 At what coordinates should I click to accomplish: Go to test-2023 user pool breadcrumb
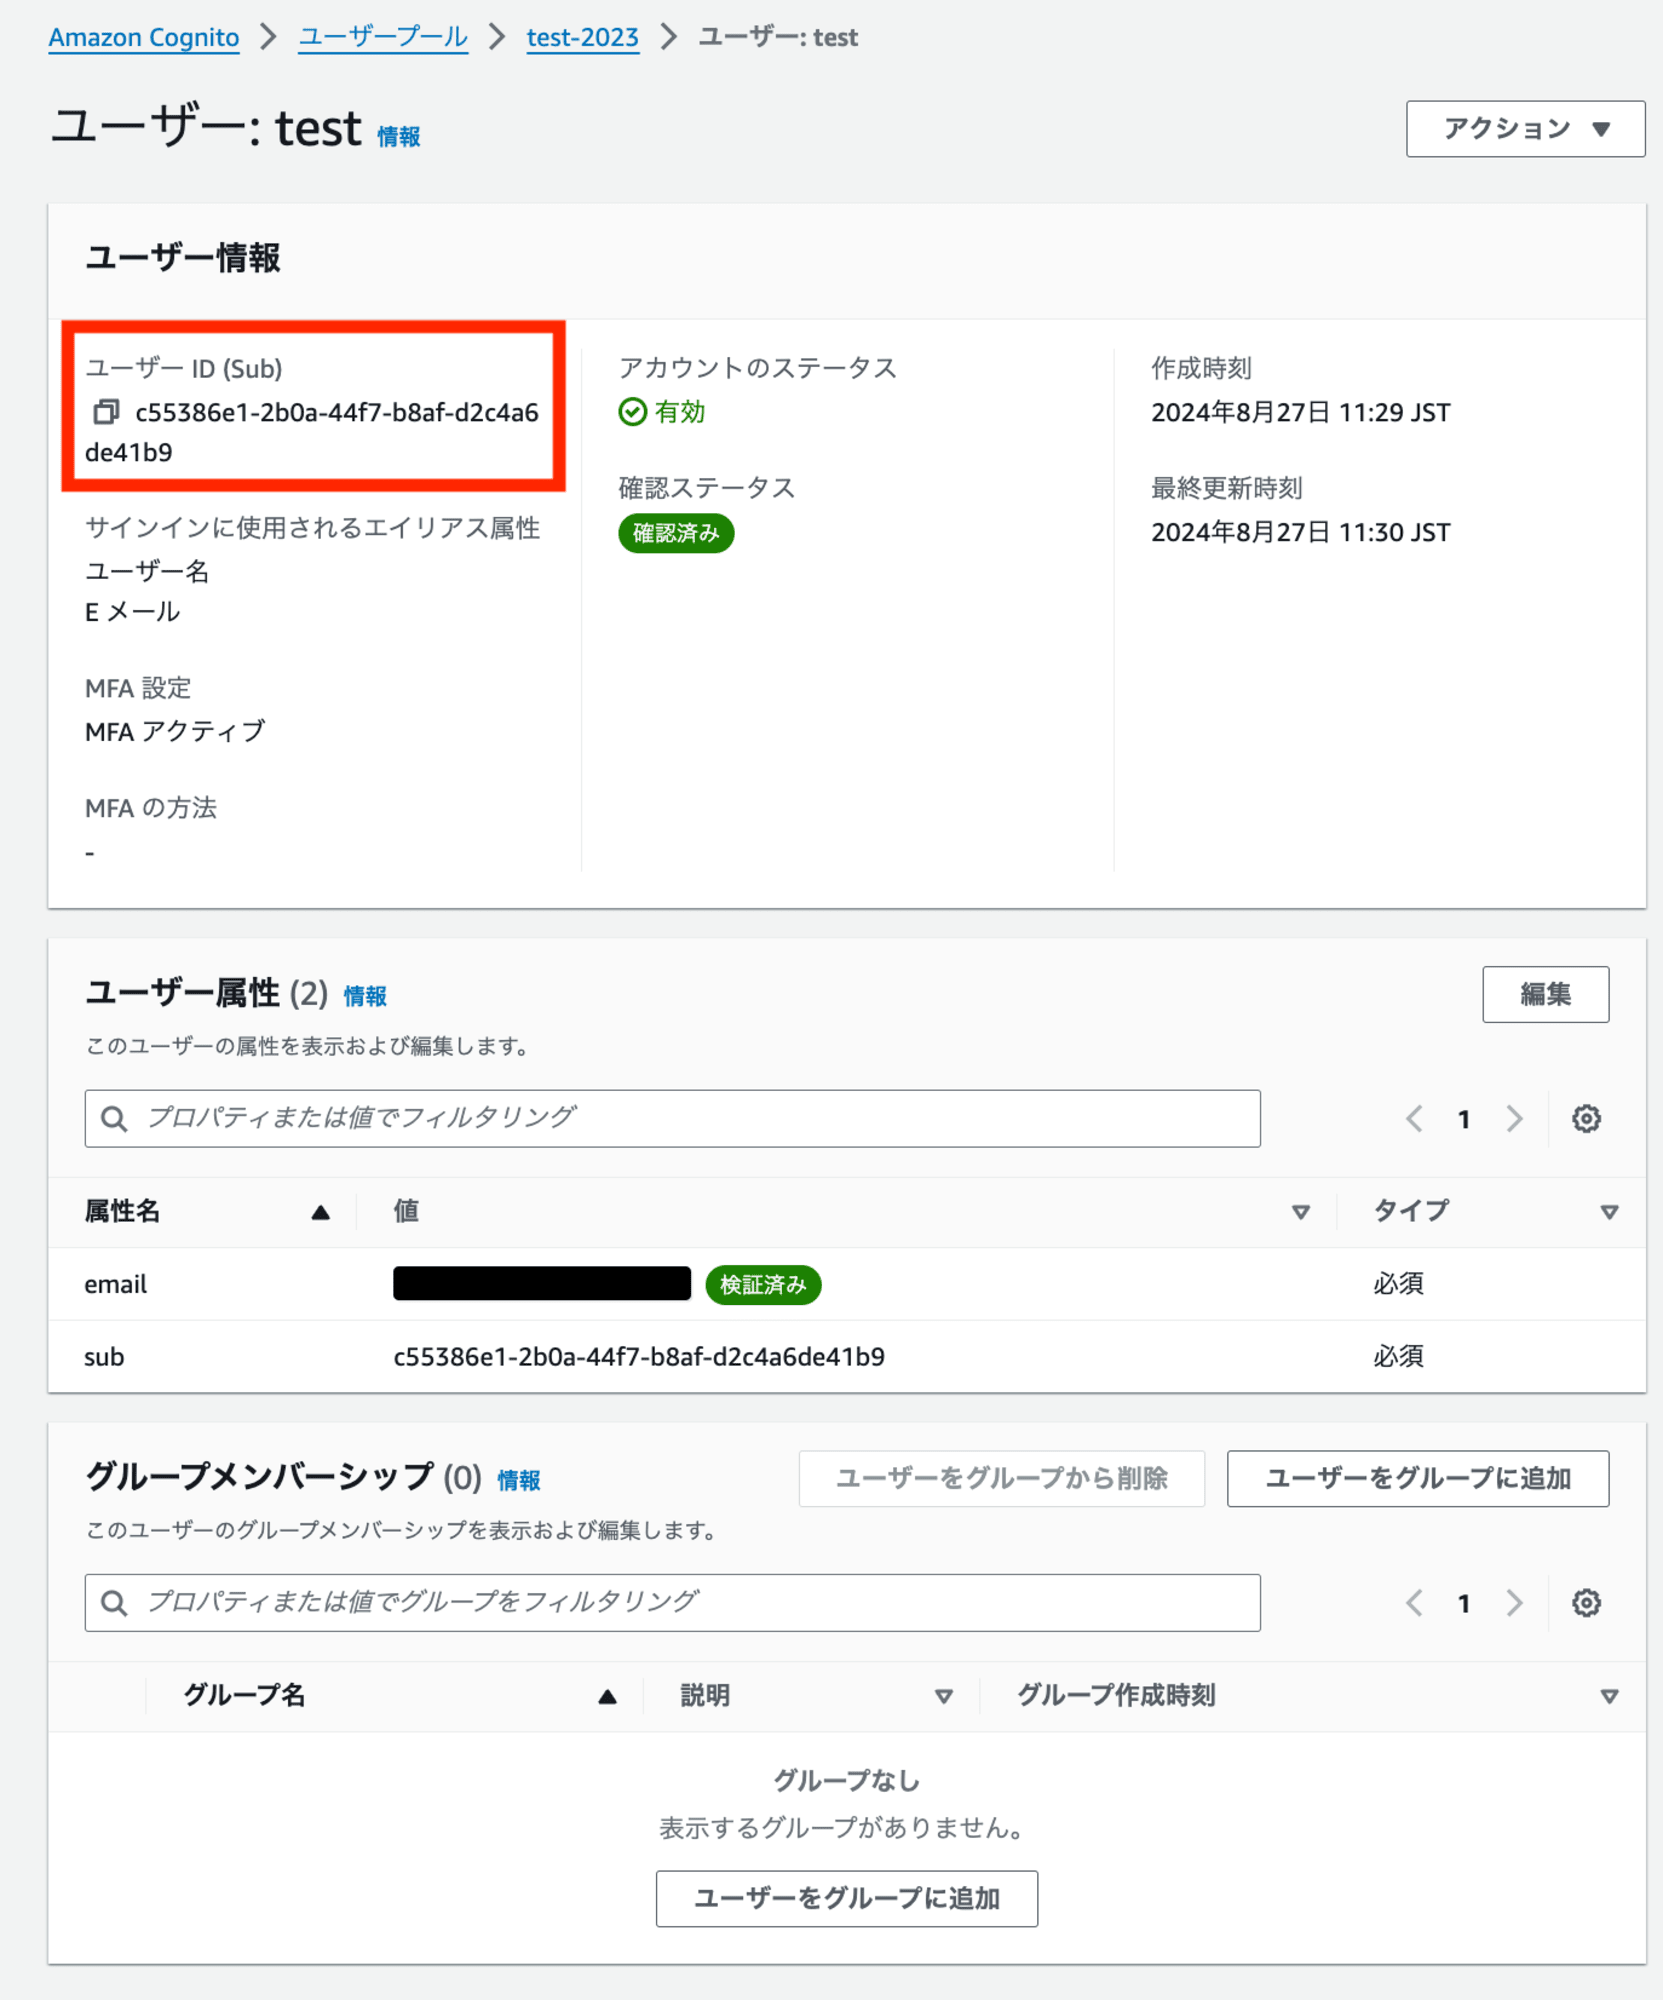pos(583,37)
